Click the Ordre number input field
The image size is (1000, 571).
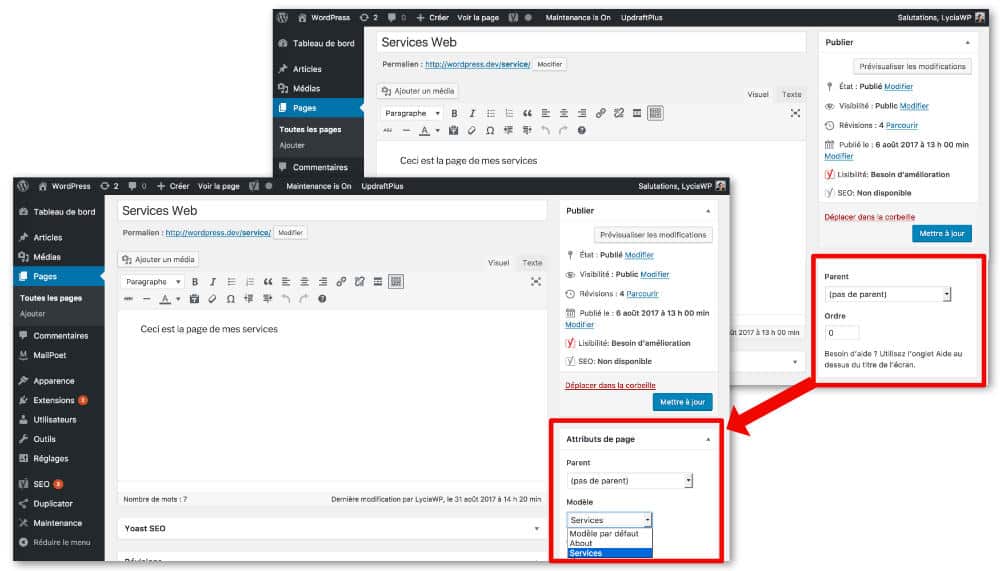tap(841, 334)
